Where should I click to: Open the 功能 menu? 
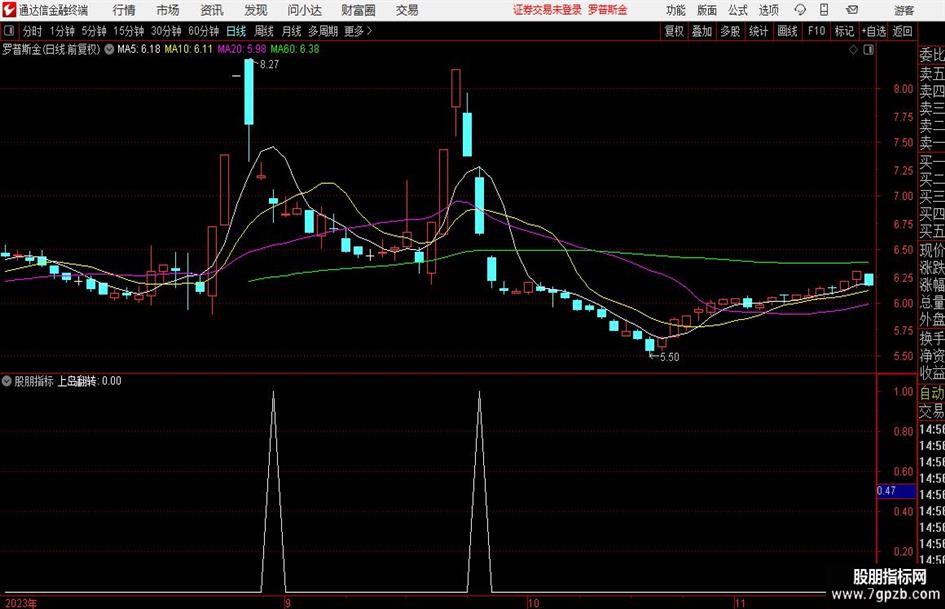(x=676, y=10)
